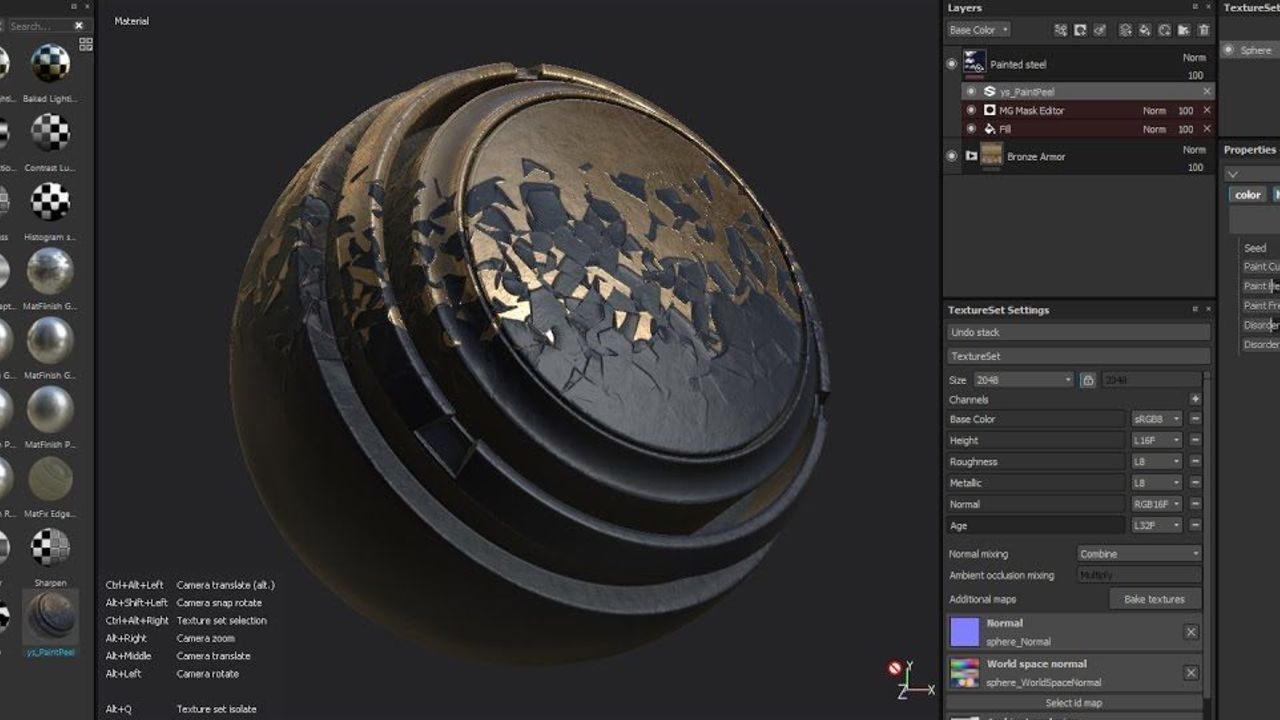Hide the Bronze Armor layer group
The height and width of the screenshot is (720, 1280).
tap(951, 156)
